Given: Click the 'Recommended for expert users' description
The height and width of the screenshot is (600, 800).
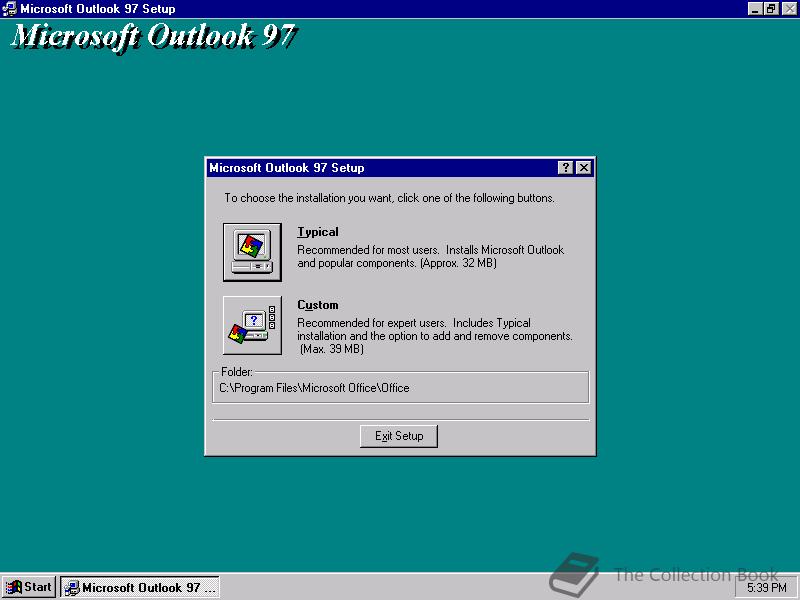Looking at the screenshot, I should pyautogui.click(x=435, y=336).
